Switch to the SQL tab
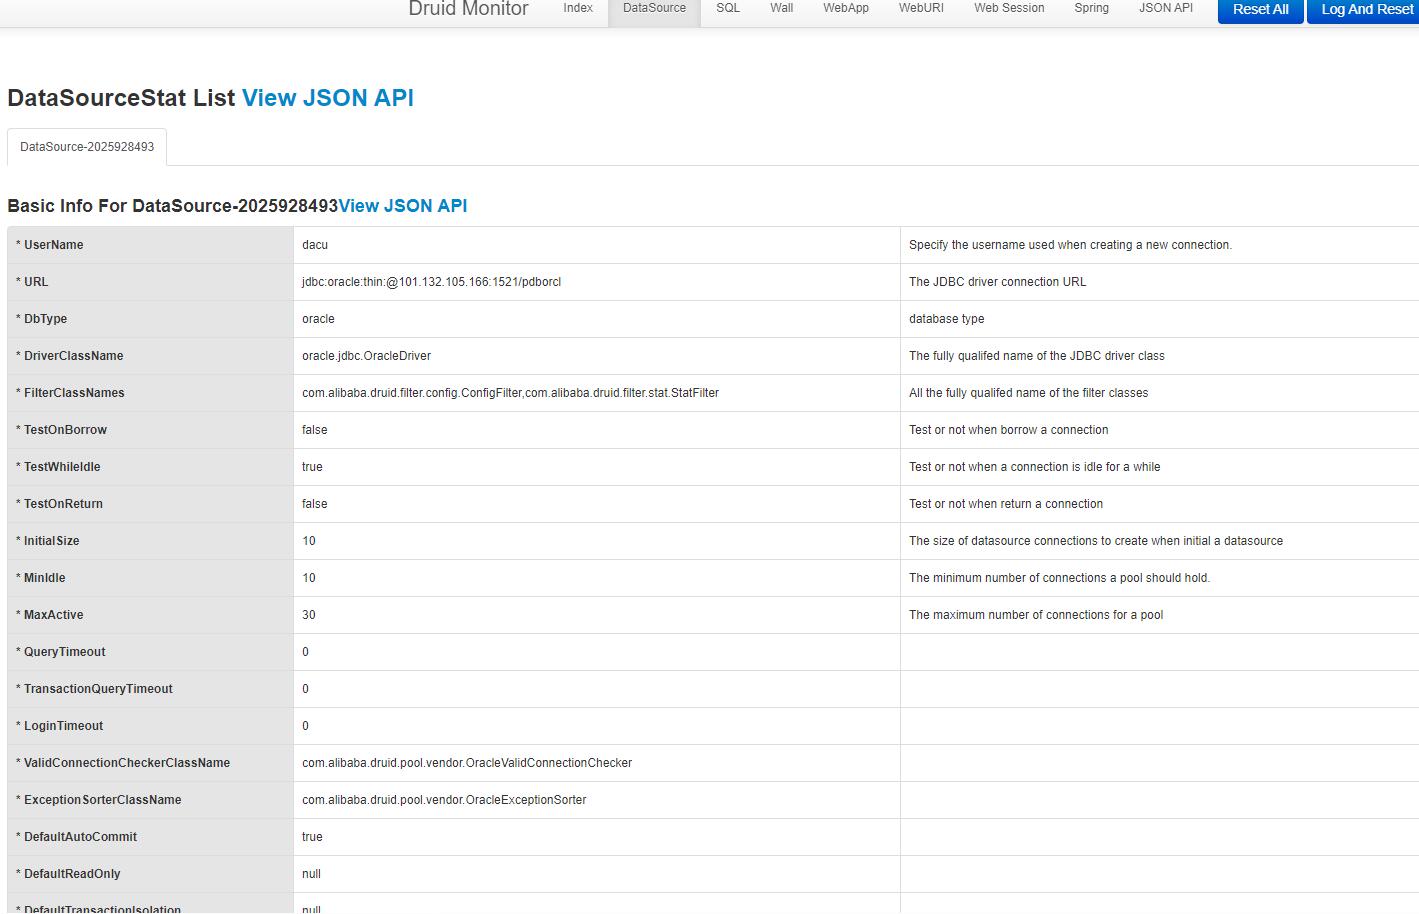The height and width of the screenshot is (914, 1419). tap(727, 8)
